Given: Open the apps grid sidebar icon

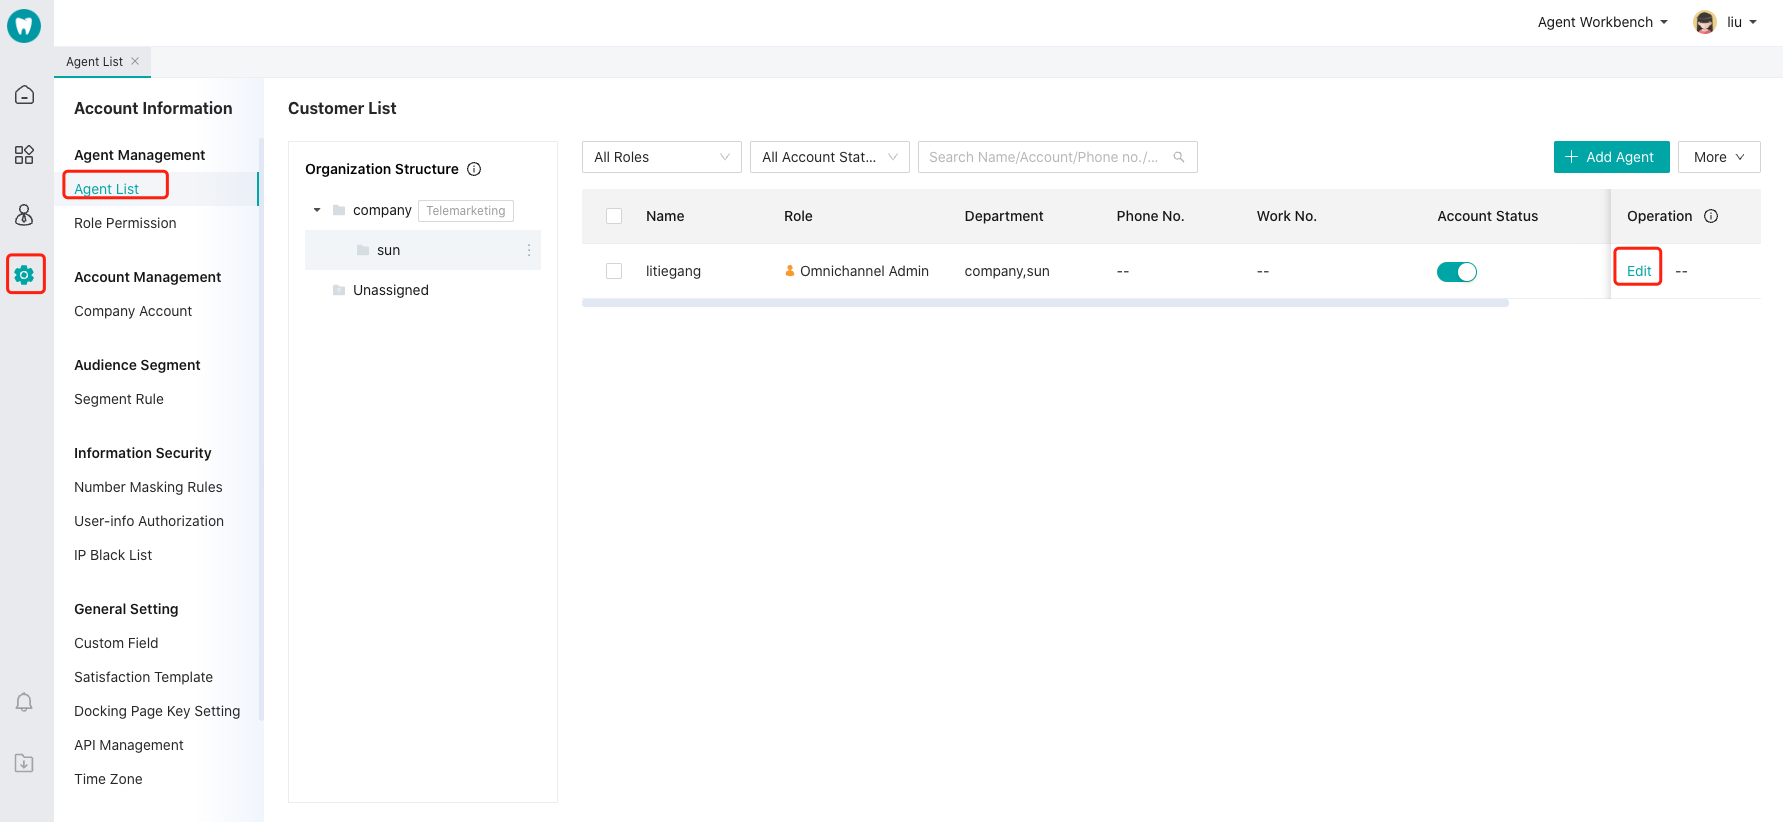Looking at the screenshot, I should (24, 154).
